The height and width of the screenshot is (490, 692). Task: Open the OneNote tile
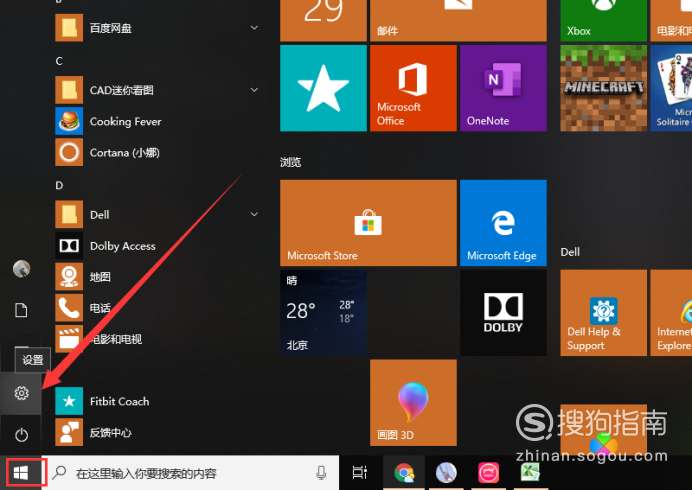point(503,88)
